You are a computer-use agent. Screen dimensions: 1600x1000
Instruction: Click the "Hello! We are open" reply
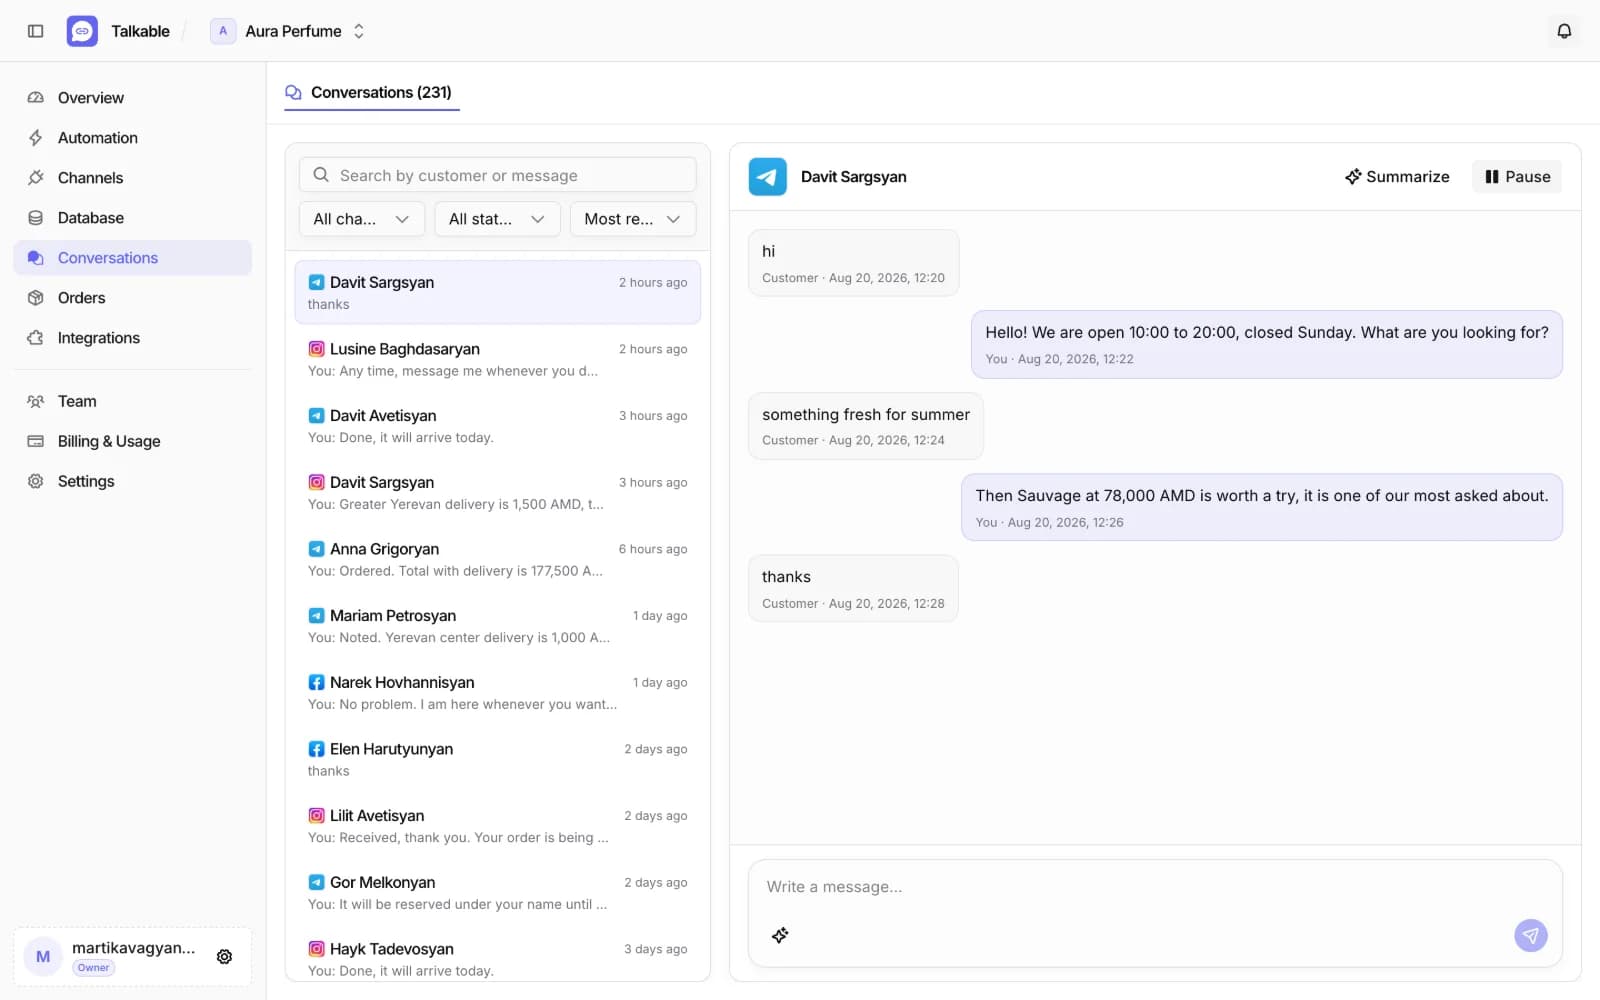point(1267,344)
